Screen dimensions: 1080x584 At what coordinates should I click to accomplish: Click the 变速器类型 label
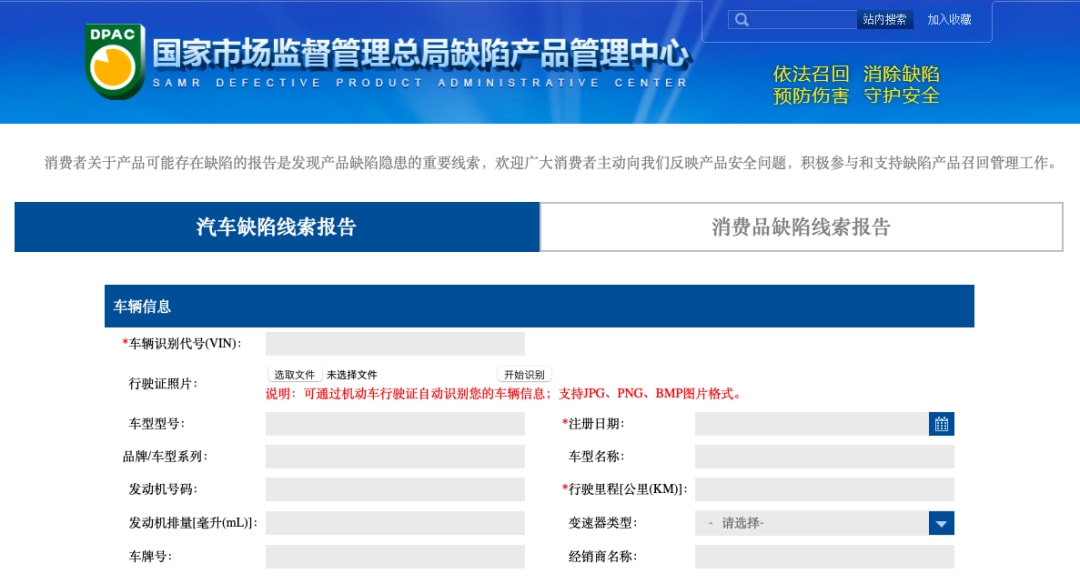[603, 523]
